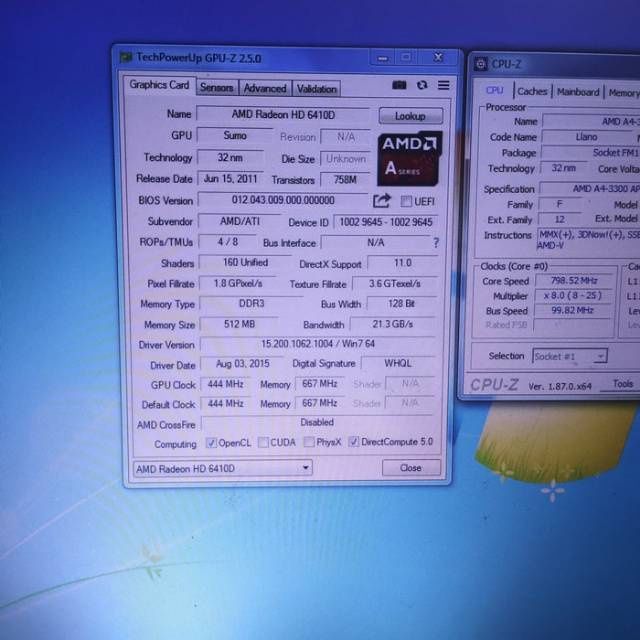Click the CPU-Z title bar app icon
This screenshot has width=640, height=640.
(x=481, y=64)
